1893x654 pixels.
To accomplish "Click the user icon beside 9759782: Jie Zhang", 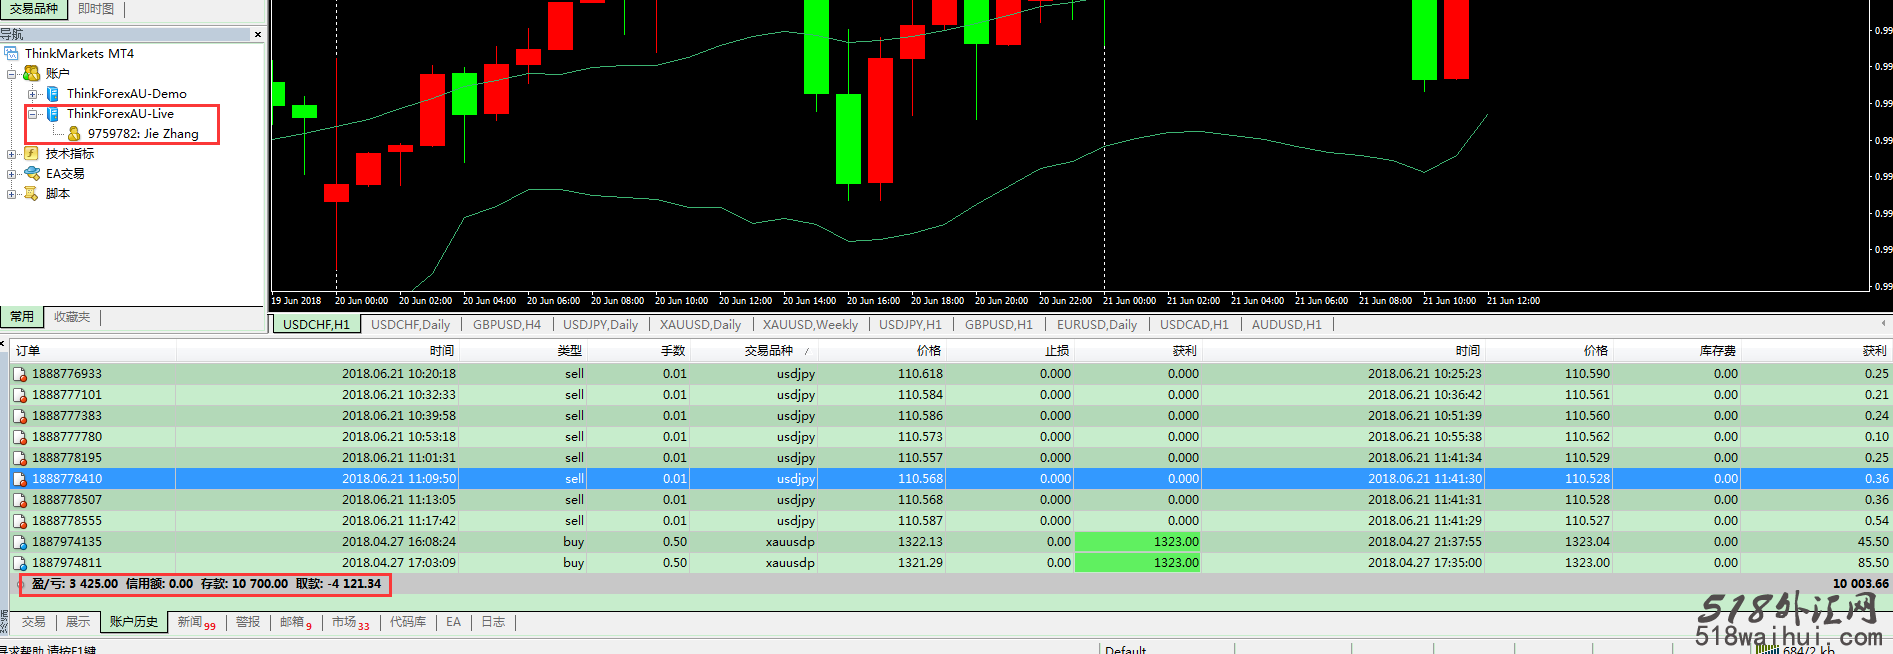I will point(74,133).
